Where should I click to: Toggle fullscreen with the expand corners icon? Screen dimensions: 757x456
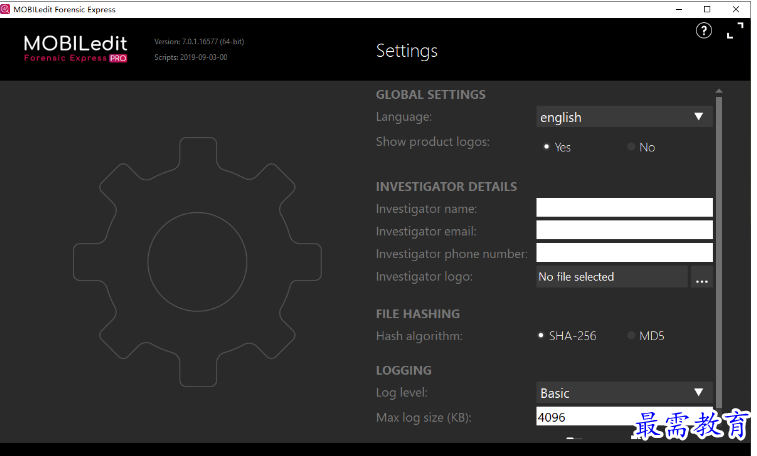(735, 31)
